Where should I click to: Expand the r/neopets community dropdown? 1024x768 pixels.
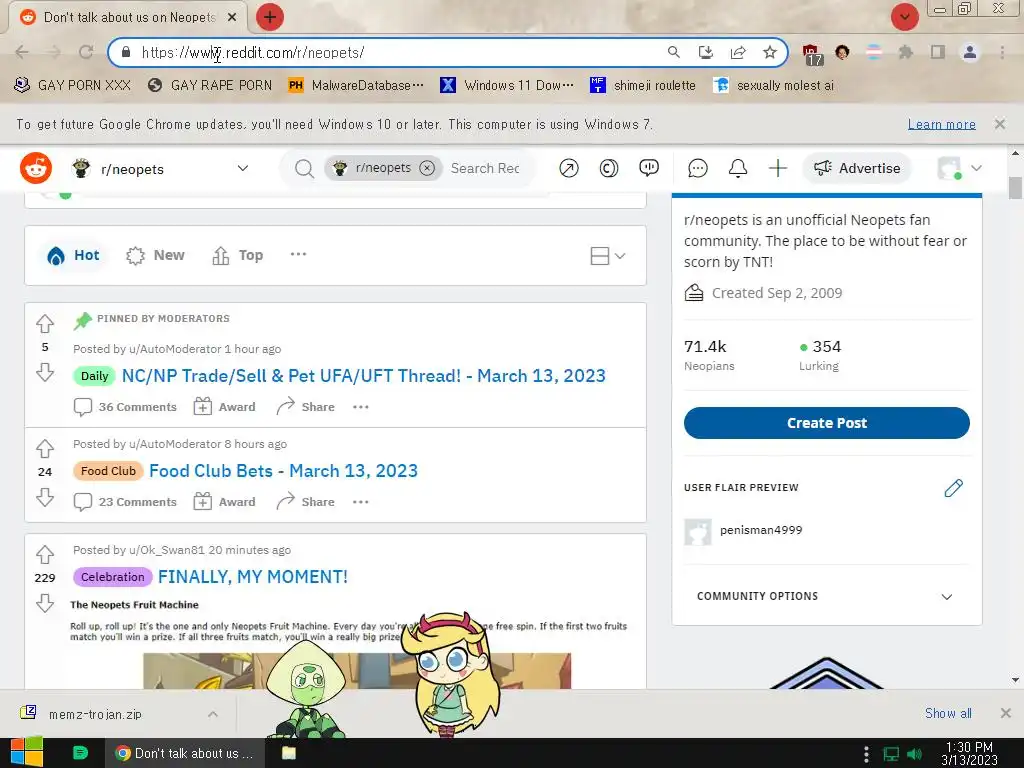tap(243, 168)
